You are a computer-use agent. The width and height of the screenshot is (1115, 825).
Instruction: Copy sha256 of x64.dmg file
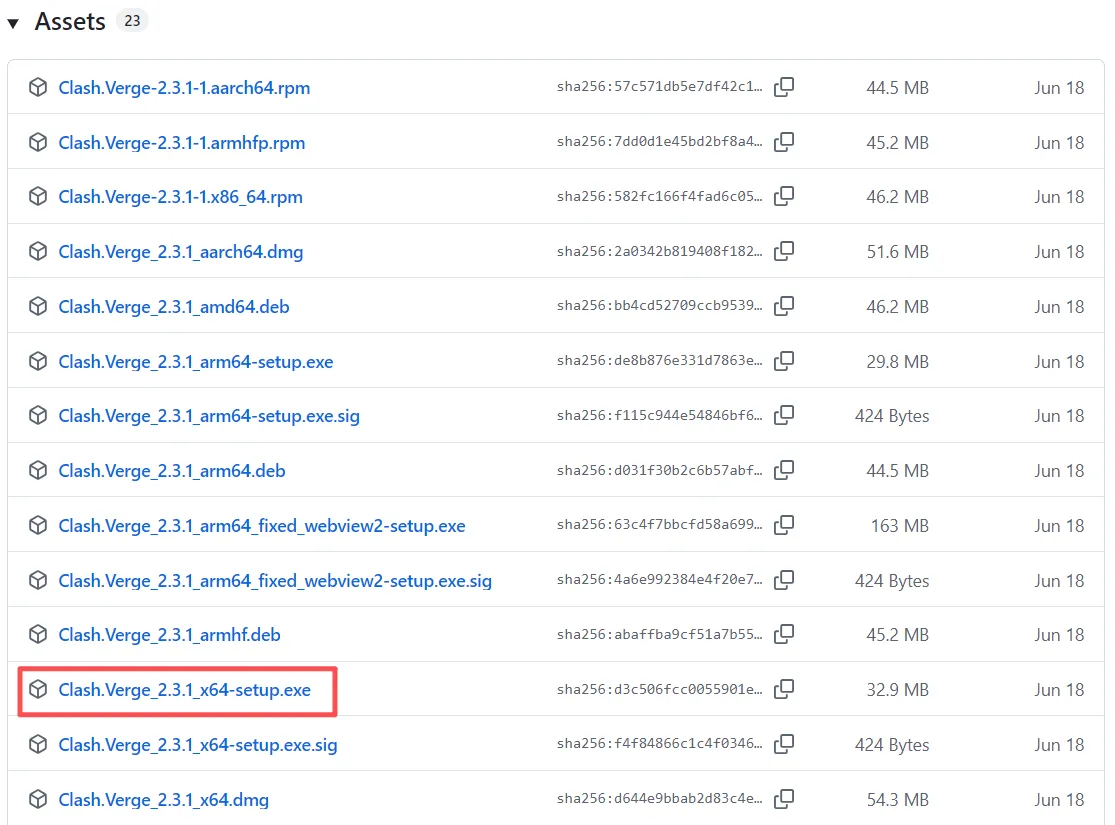click(x=785, y=799)
